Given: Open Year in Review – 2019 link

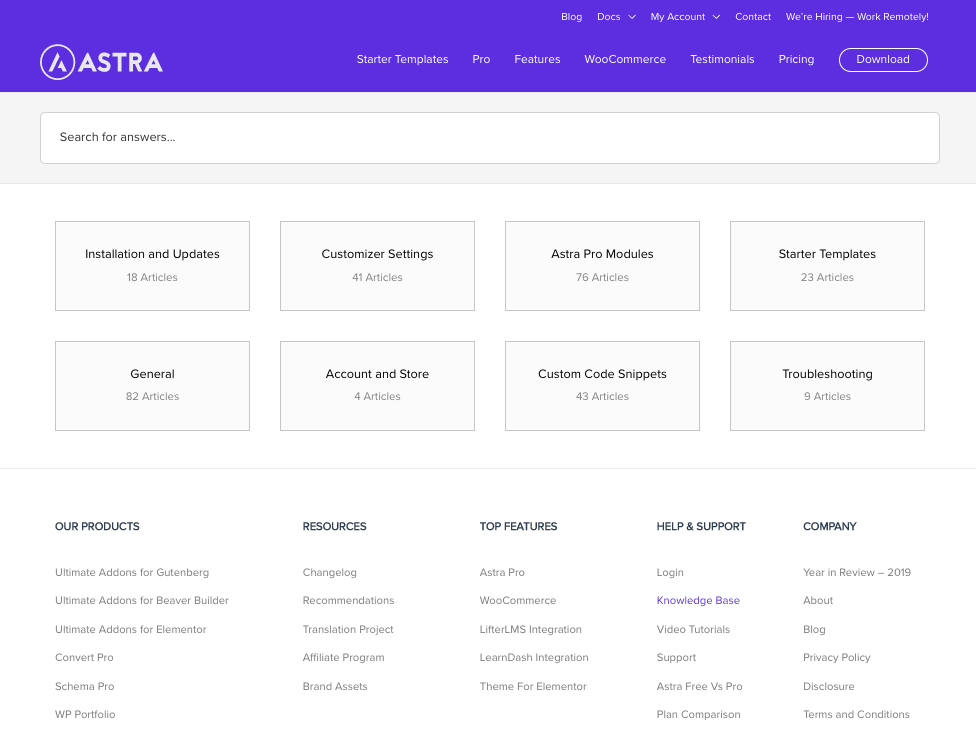Looking at the screenshot, I should click(856, 572).
